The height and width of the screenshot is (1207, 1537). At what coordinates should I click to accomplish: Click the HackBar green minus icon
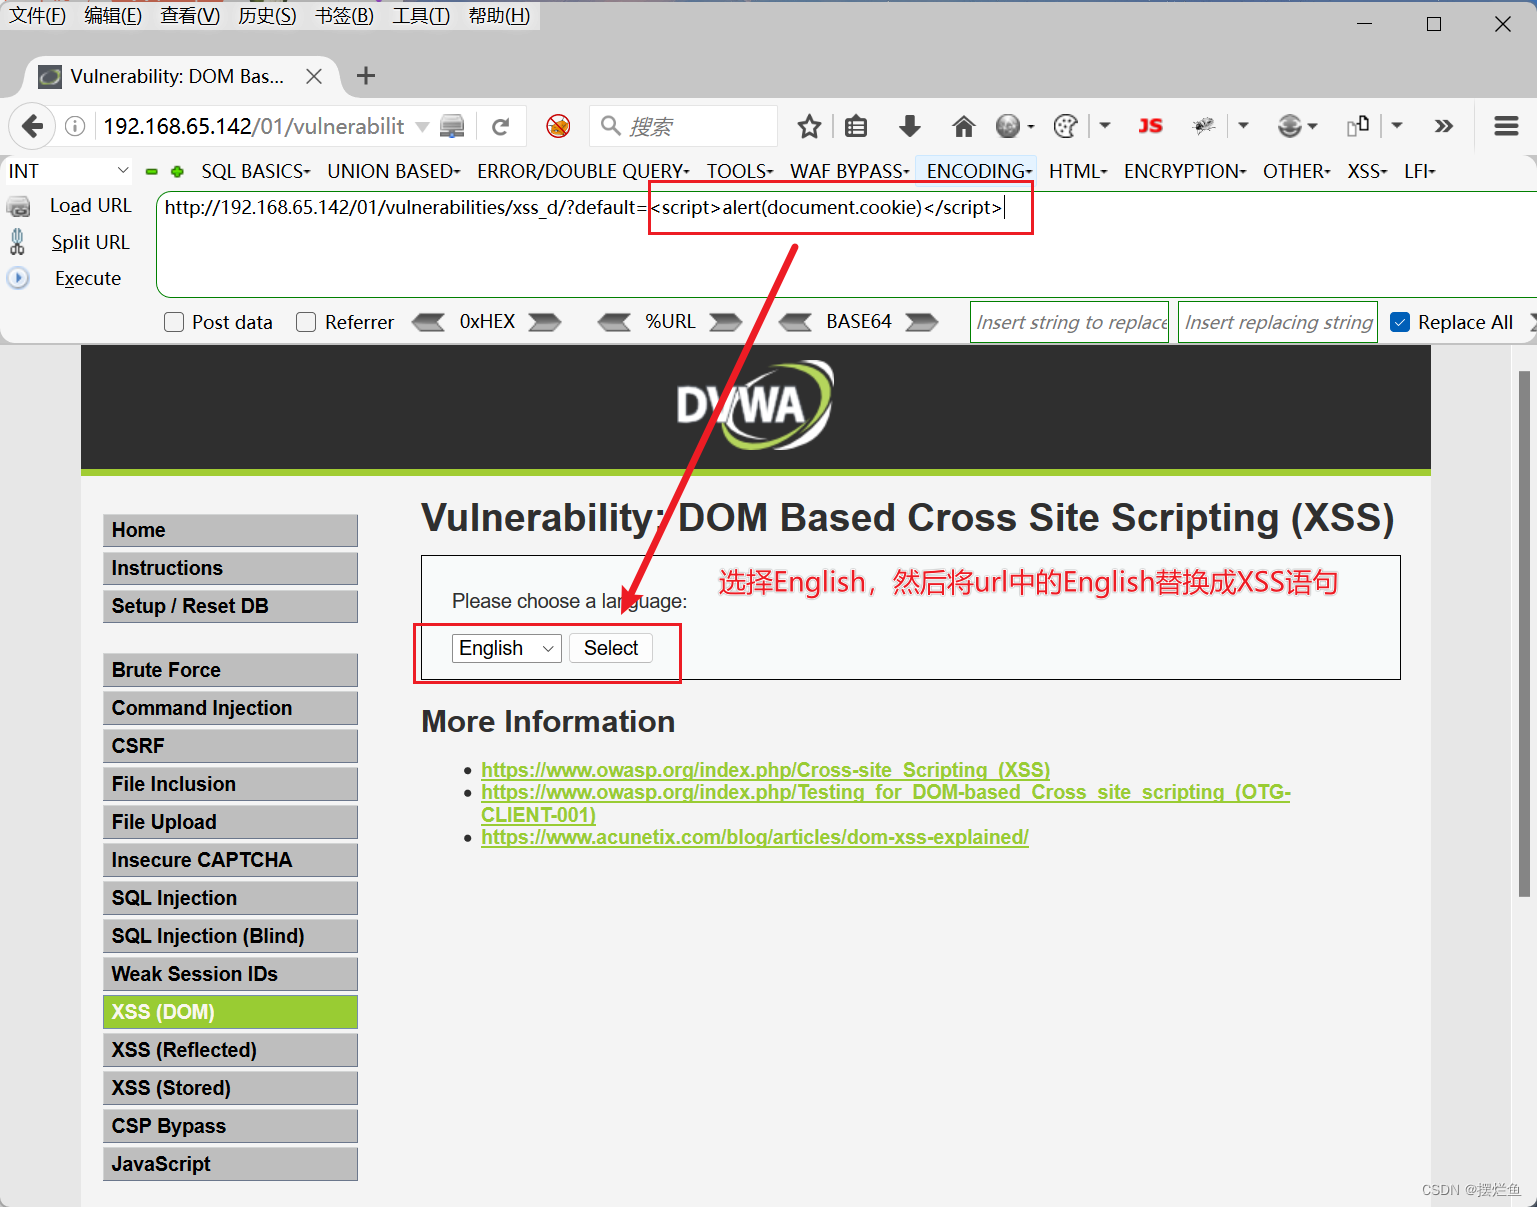click(x=152, y=172)
